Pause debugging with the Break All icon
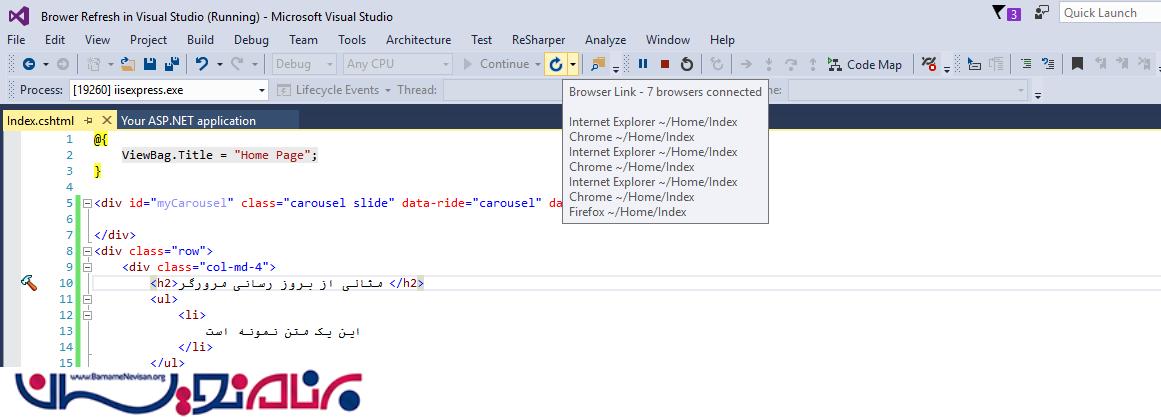1161x417 pixels. click(643, 64)
